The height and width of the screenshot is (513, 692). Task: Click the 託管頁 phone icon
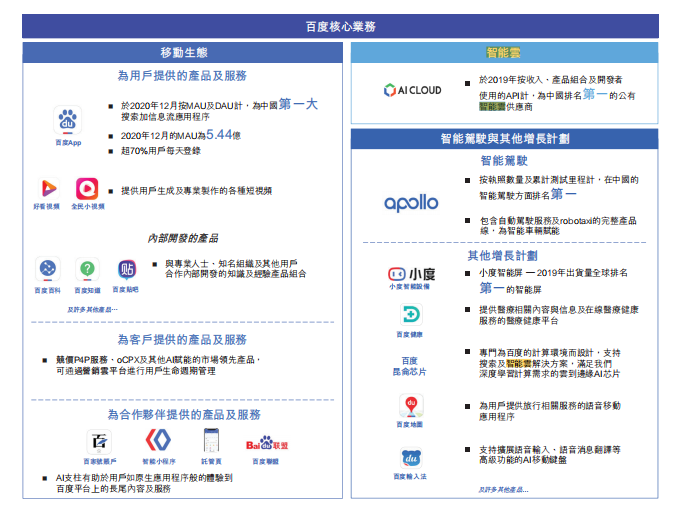point(211,440)
